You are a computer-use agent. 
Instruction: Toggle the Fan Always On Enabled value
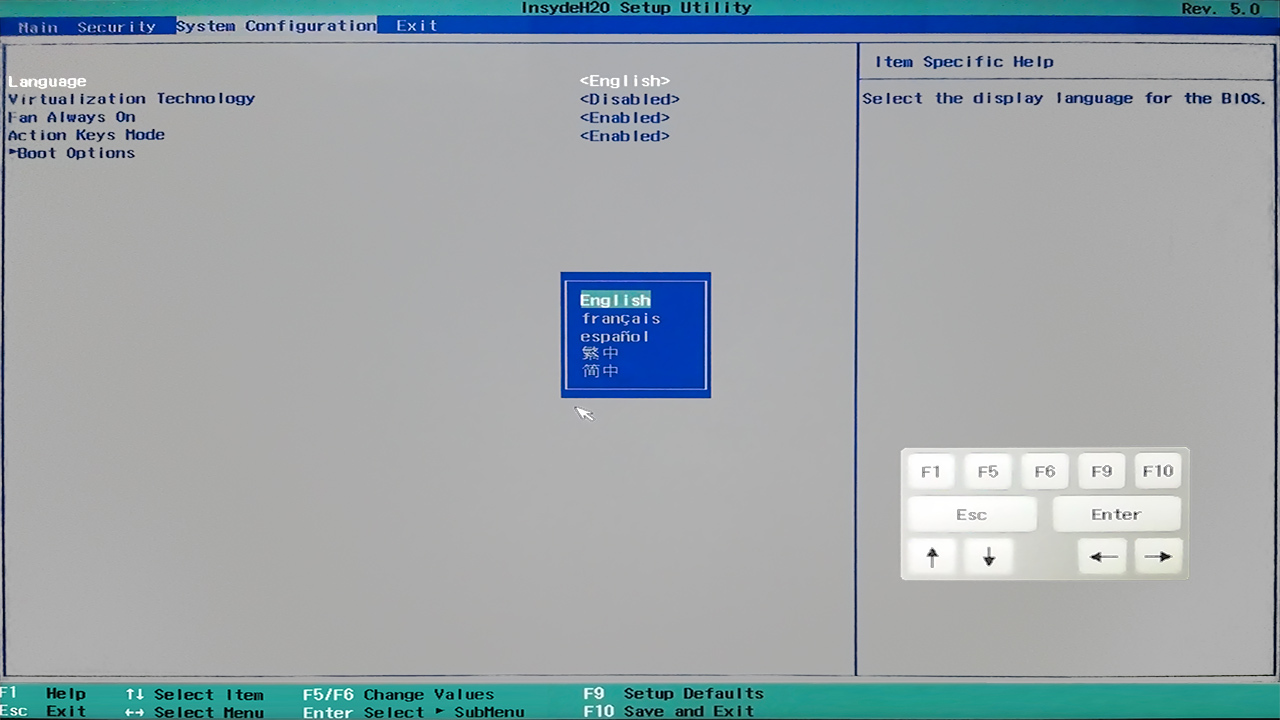coord(624,117)
